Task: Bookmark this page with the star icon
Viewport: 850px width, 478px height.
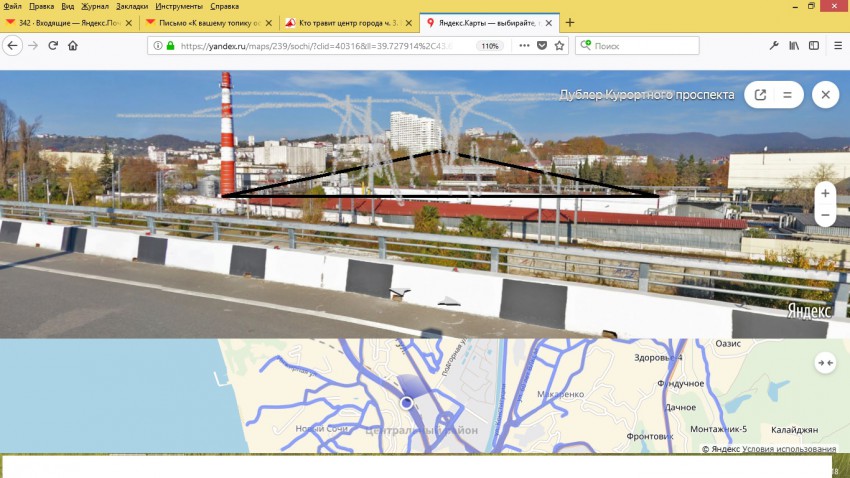Action: point(560,46)
